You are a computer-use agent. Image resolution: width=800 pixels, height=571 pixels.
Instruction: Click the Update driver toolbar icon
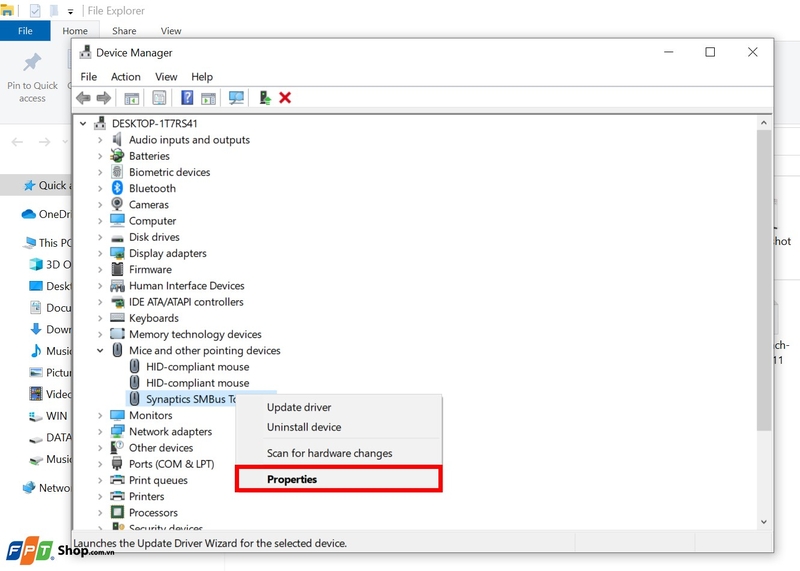(x=265, y=97)
